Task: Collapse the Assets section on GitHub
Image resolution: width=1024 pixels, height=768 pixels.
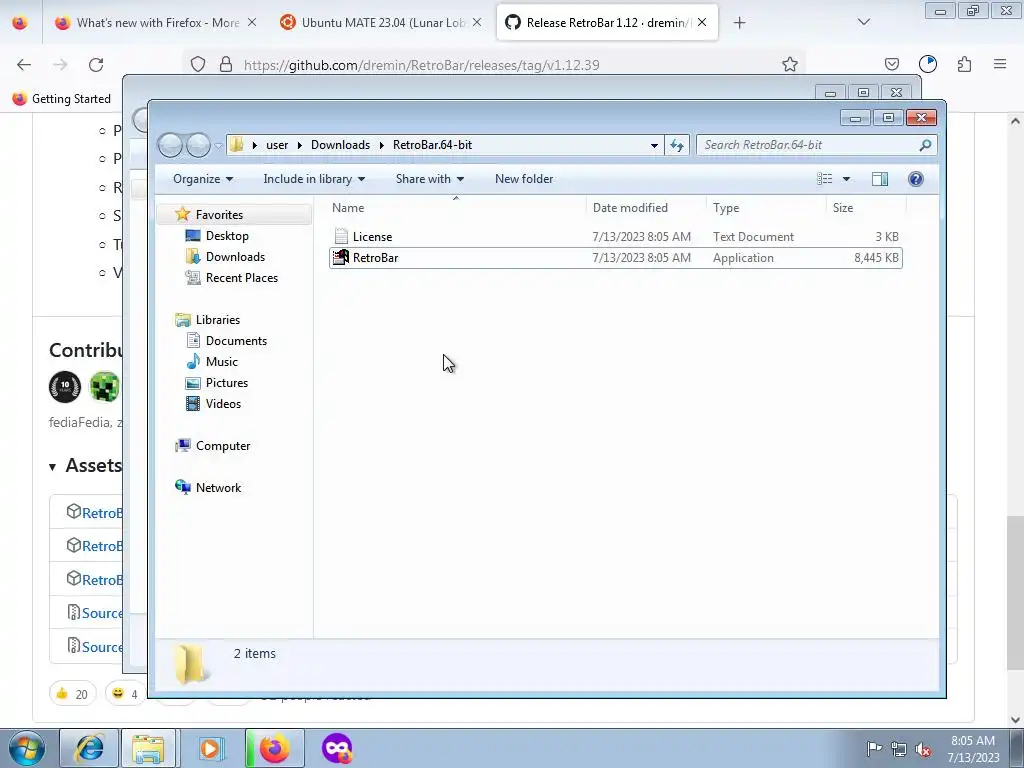Action: pyautogui.click(x=52, y=466)
